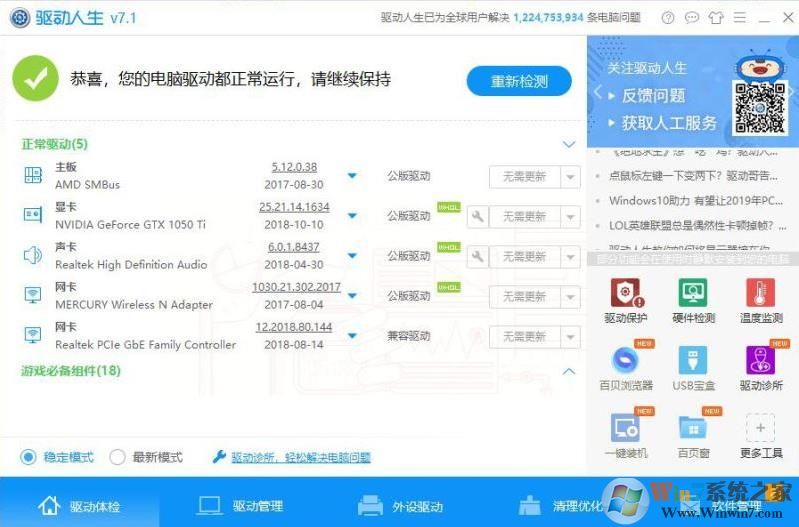799x527 pixels.
Task: Expand the 游戏必备组件(18) section
Action: tap(569, 371)
